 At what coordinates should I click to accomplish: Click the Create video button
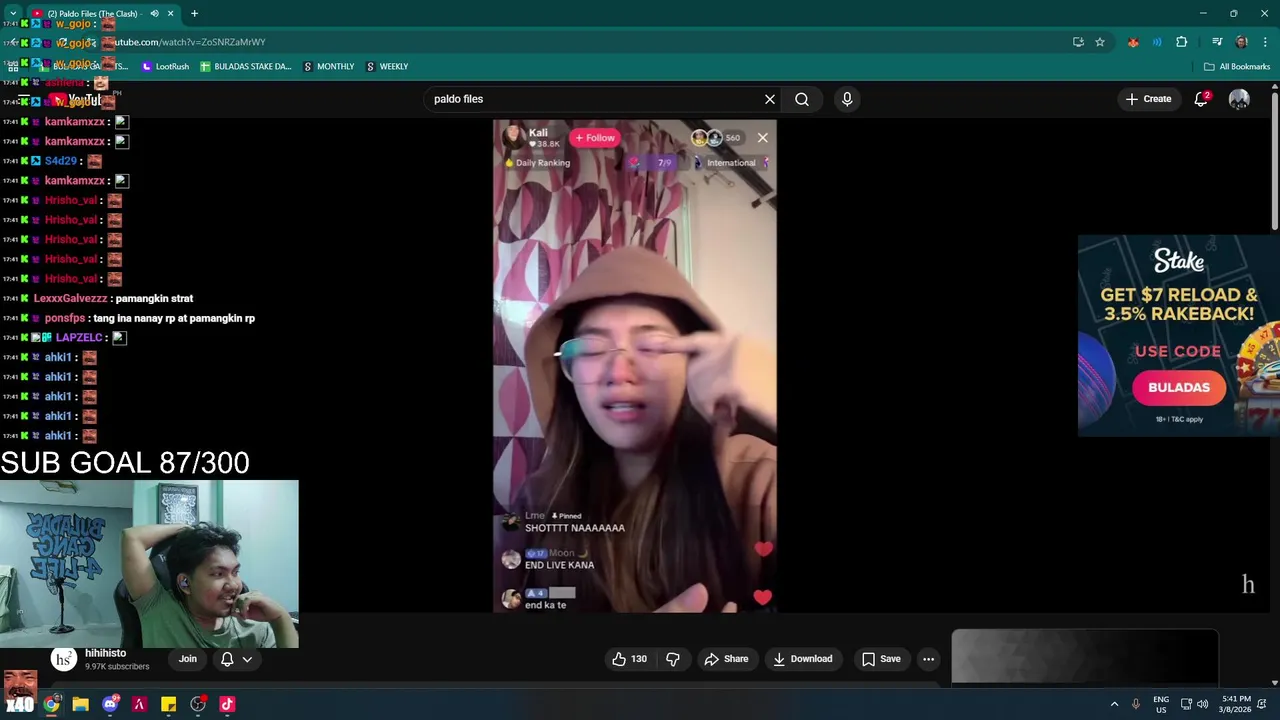pyautogui.click(x=1148, y=99)
